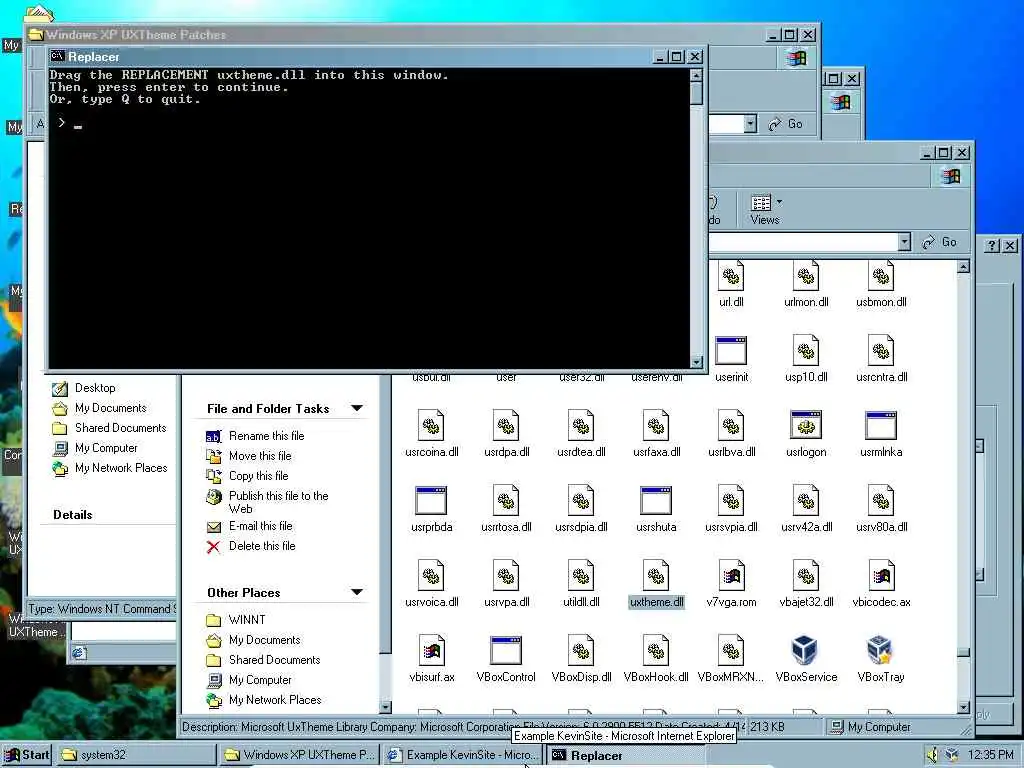Select the usrcoina.dll file icon

tap(431, 426)
